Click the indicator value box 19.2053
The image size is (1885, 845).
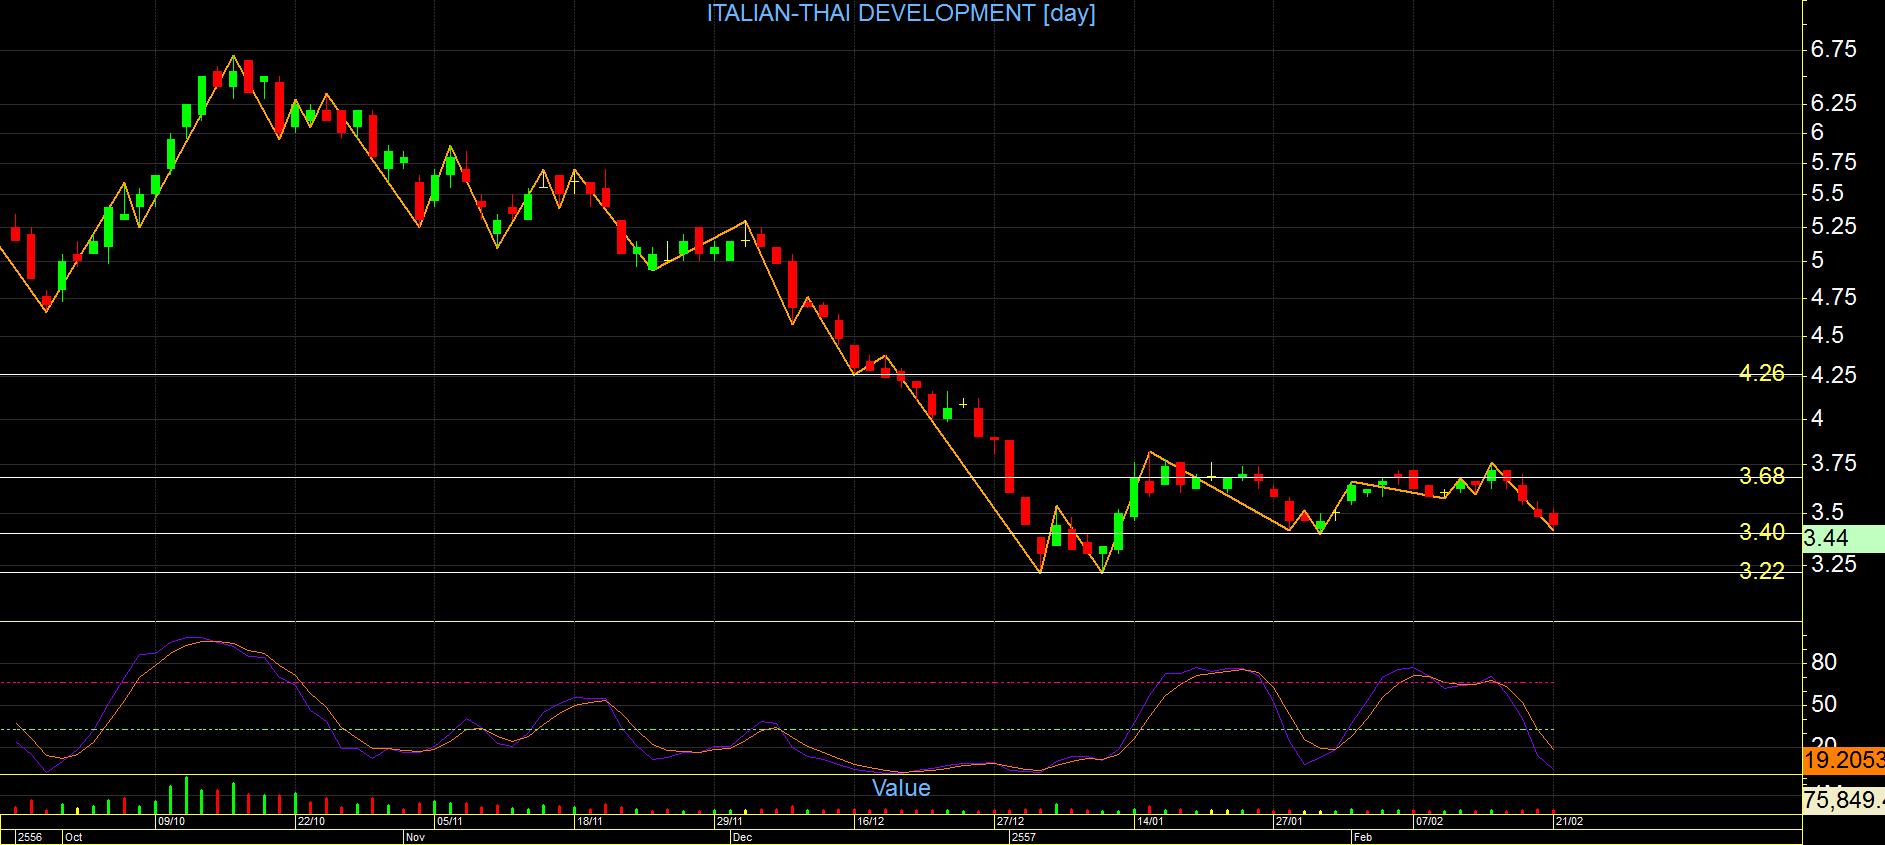click(1843, 761)
